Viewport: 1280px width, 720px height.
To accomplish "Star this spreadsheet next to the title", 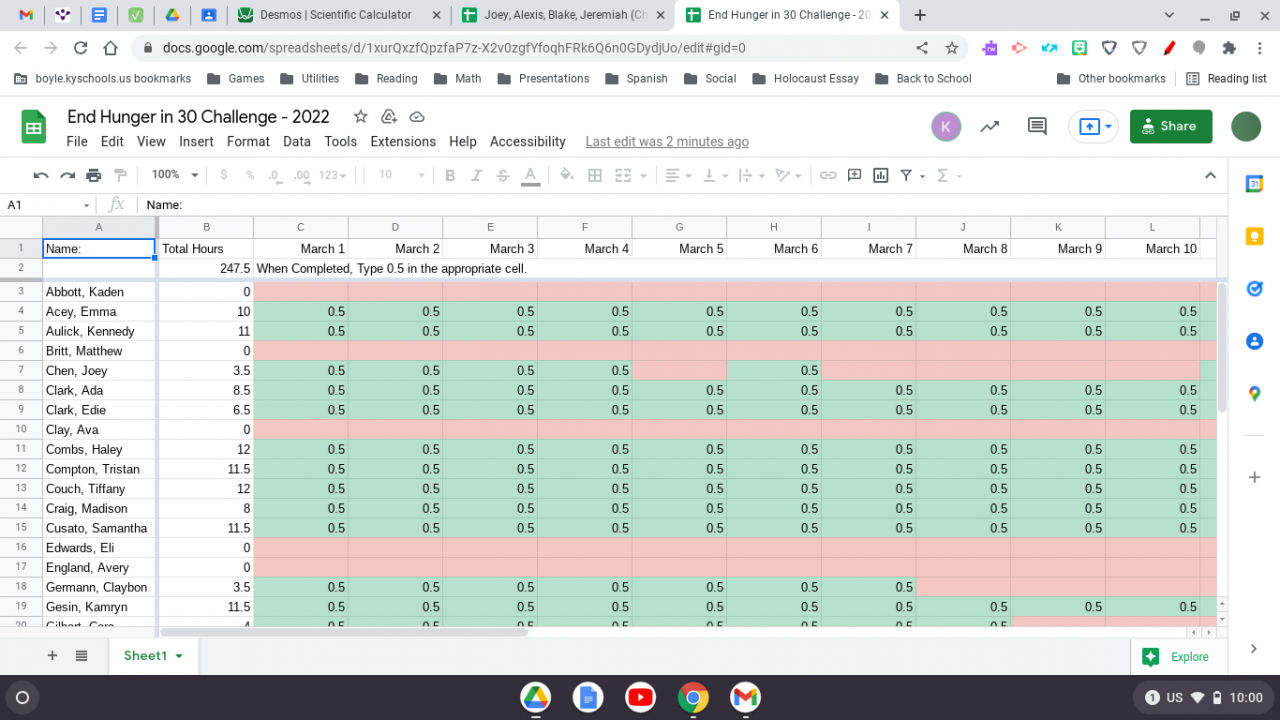I will 360,117.
